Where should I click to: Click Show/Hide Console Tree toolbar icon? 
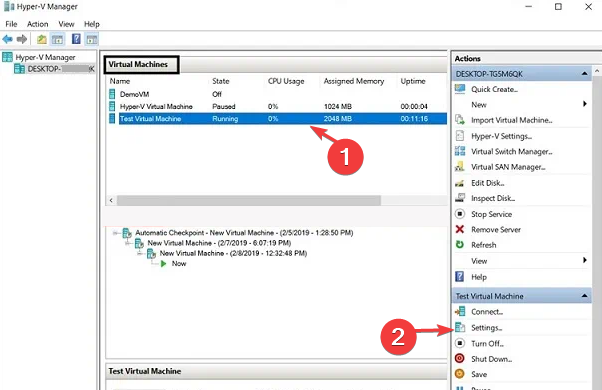pyautogui.click(x=57, y=39)
